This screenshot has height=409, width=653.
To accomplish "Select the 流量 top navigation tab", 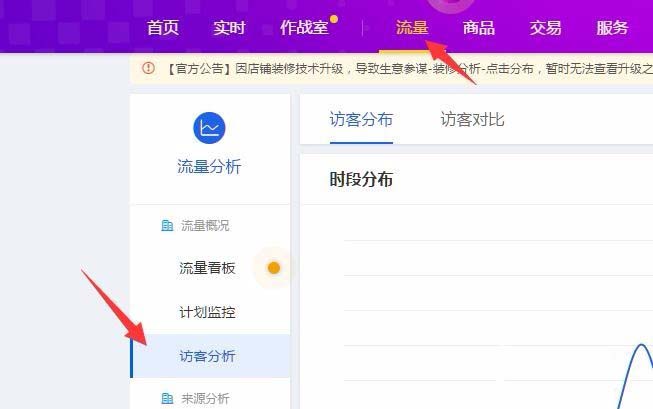I will 412,28.
